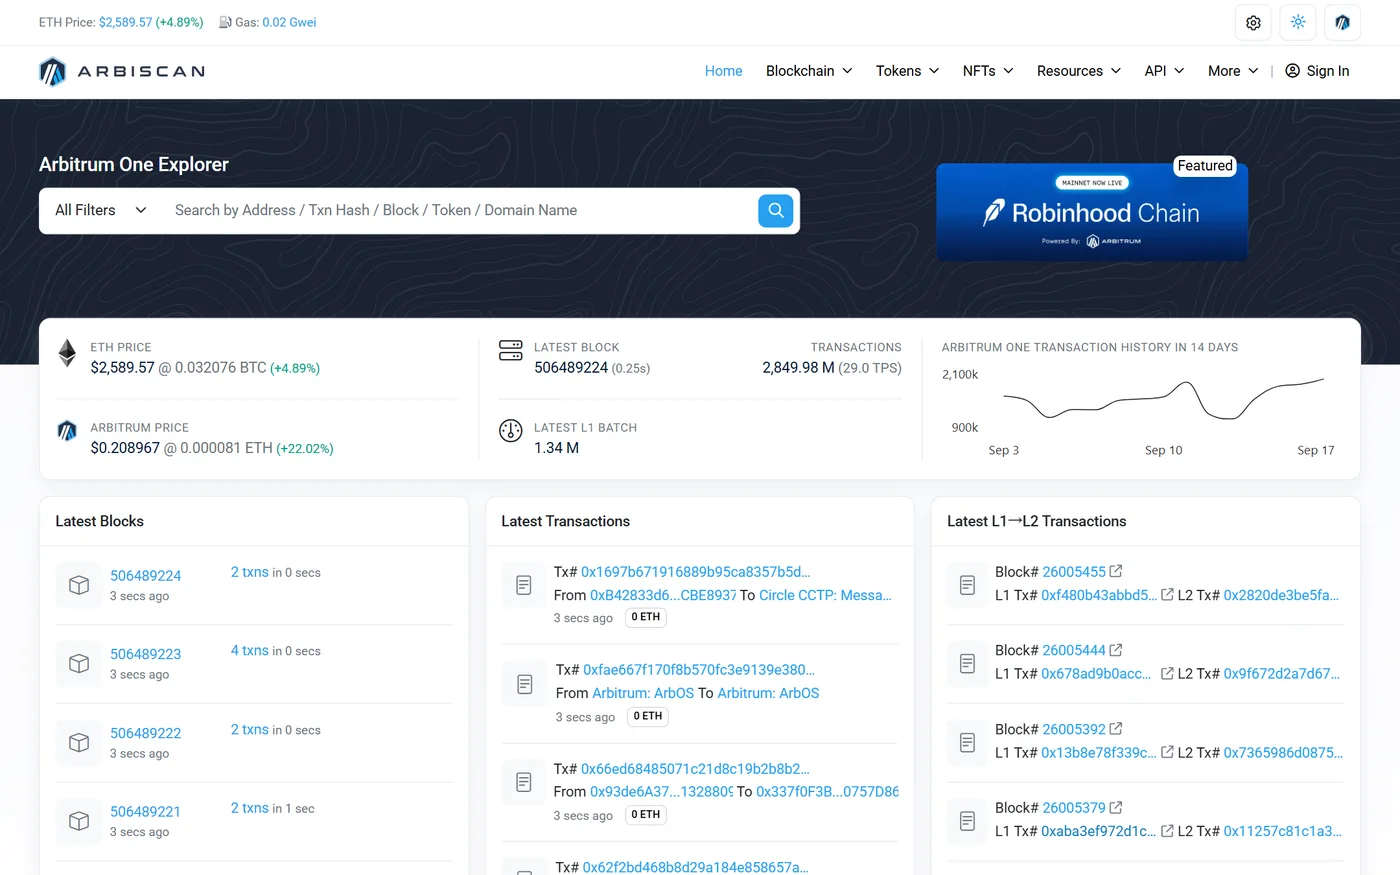Open block 506489224 link
The image size is (1400, 875).
pos(145,576)
